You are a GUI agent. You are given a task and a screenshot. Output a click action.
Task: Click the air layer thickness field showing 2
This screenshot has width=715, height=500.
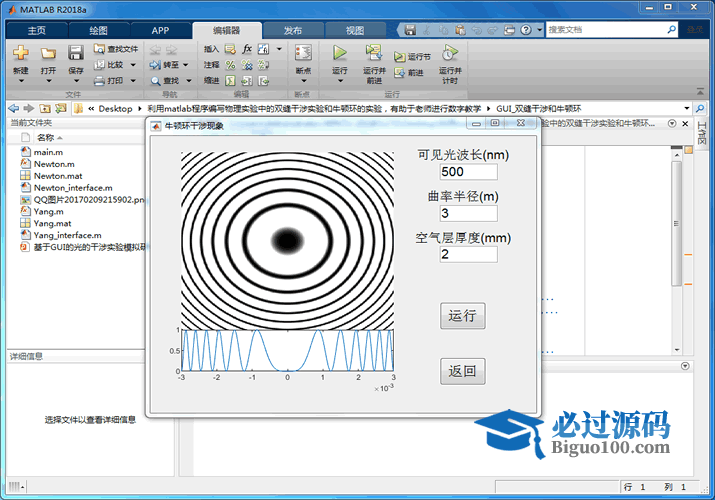pos(468,254)
